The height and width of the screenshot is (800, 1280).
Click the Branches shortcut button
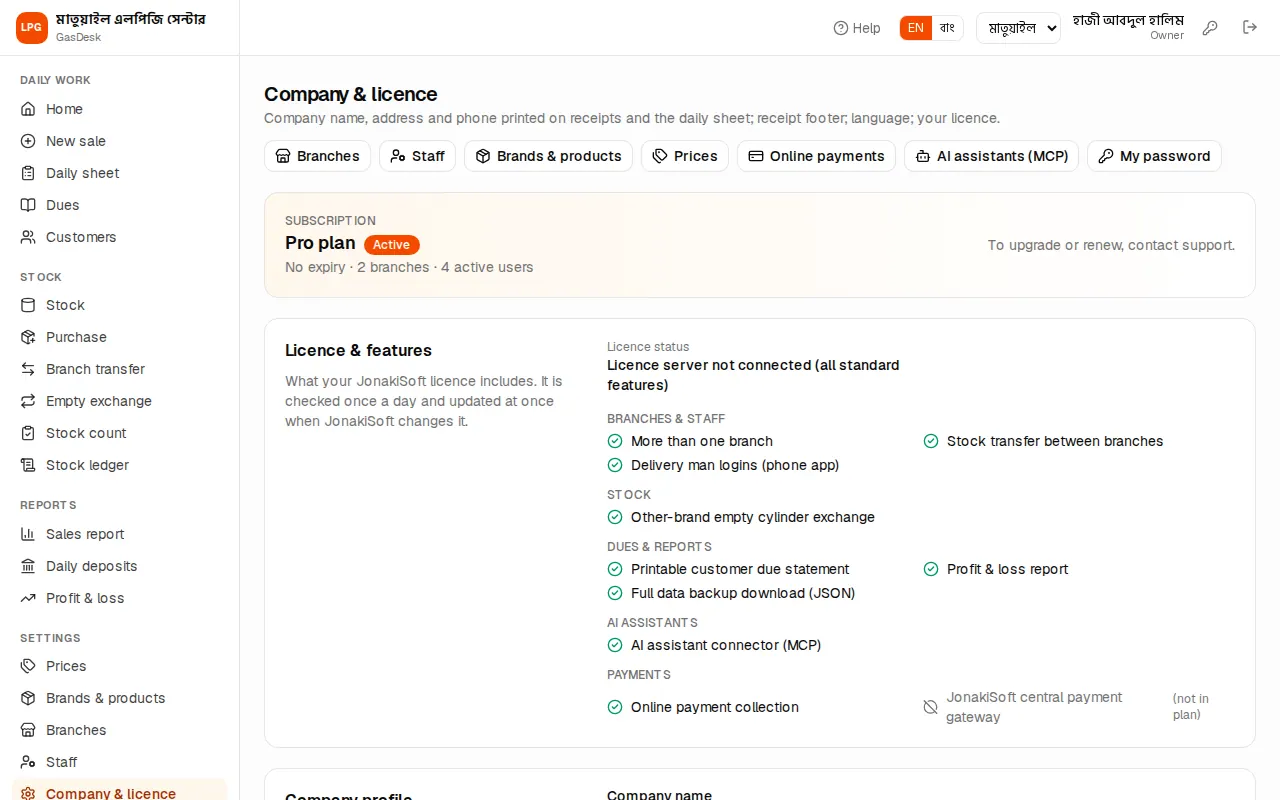point(317,156)
